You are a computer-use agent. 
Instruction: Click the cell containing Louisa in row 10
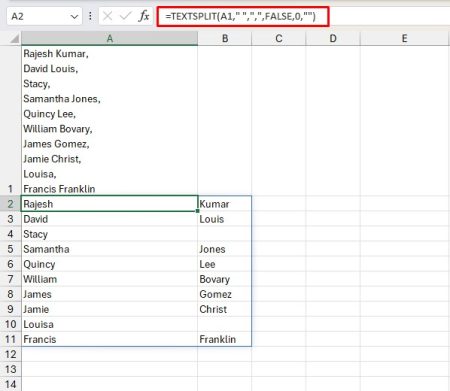point(109,324)
